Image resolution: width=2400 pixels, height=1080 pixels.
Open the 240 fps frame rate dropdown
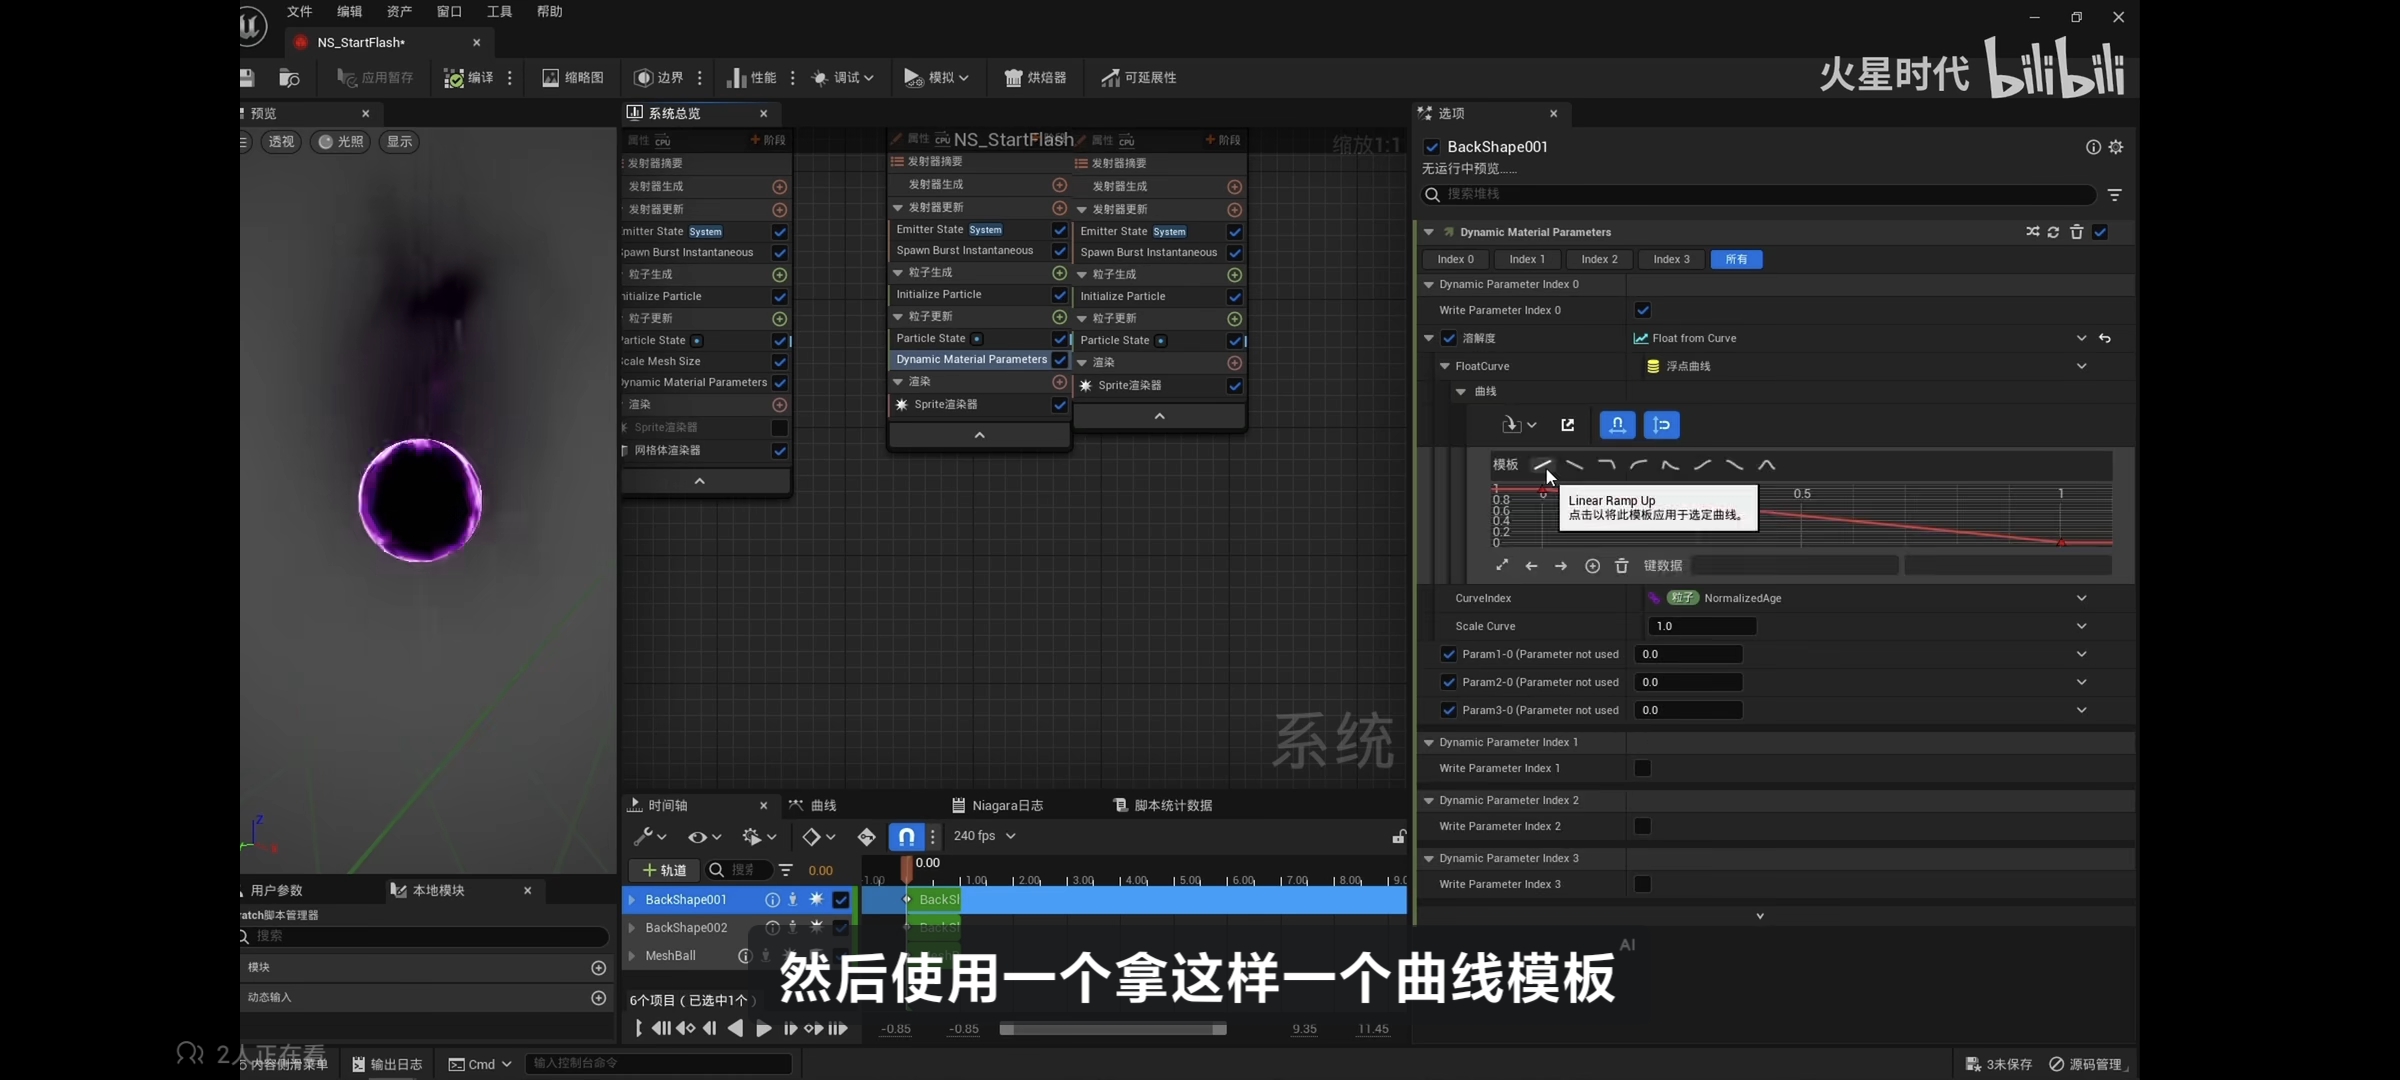[984, 836]
